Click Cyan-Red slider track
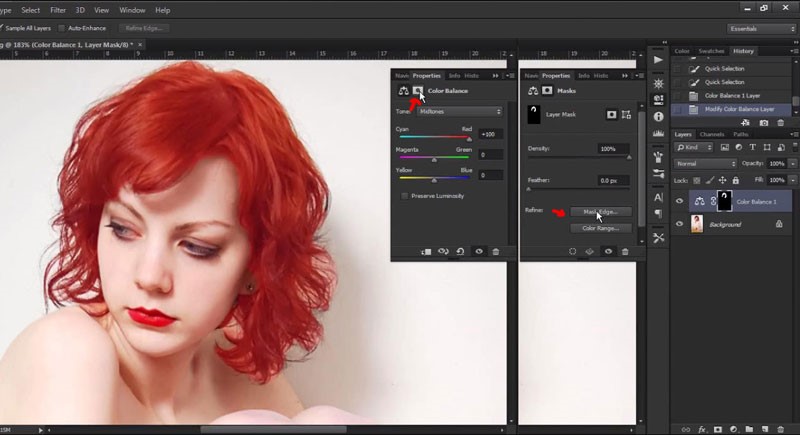Viewport: 800px width, 435px height. [434, 137]
